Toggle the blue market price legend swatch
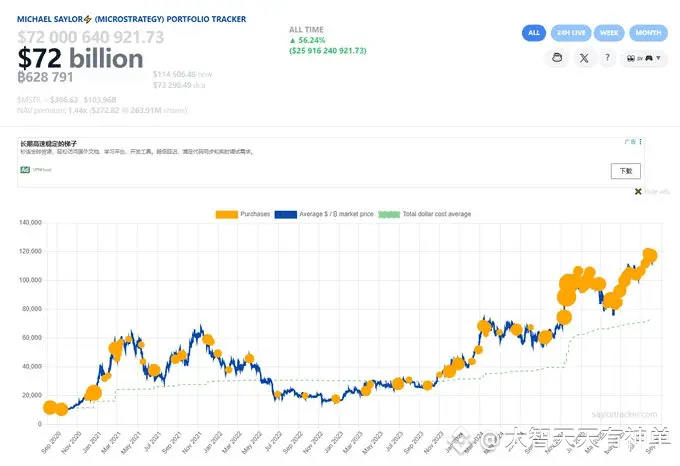Viewport: 680px width, 466px height. pos(286,214)
